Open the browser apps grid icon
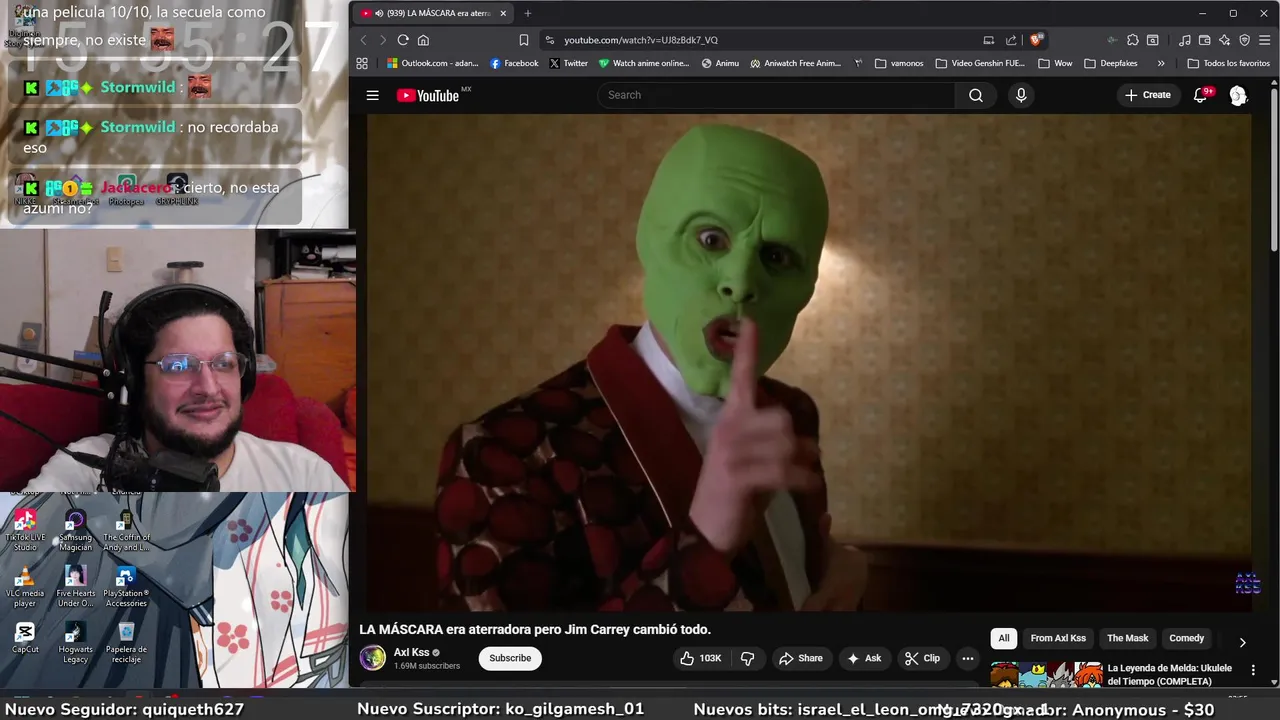This screenshot has width=1280, height=720. [362, 63]
